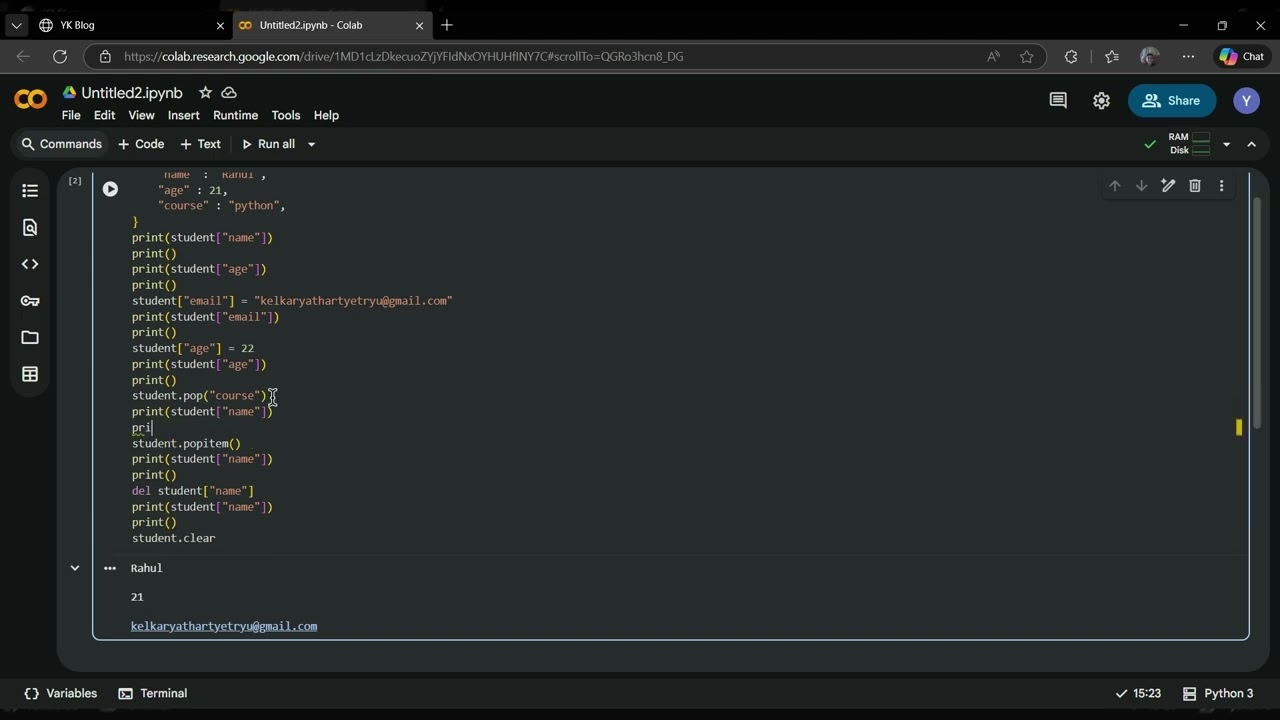Star the Untitled2.ipynb notebook
Screen dimensions: 1280x720
click(x=205, y=92)
